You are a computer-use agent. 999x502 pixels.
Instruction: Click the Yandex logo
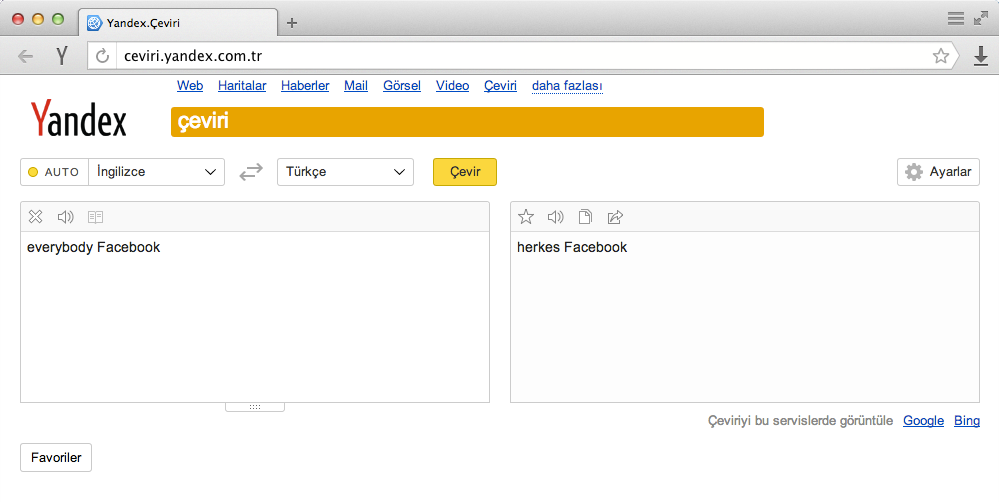point(78,119)
